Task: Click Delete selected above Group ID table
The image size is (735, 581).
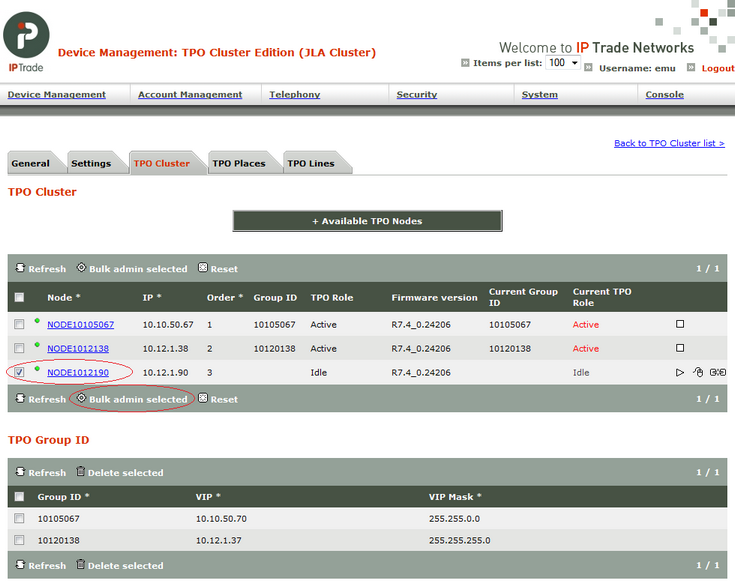Action: (120, 473)
